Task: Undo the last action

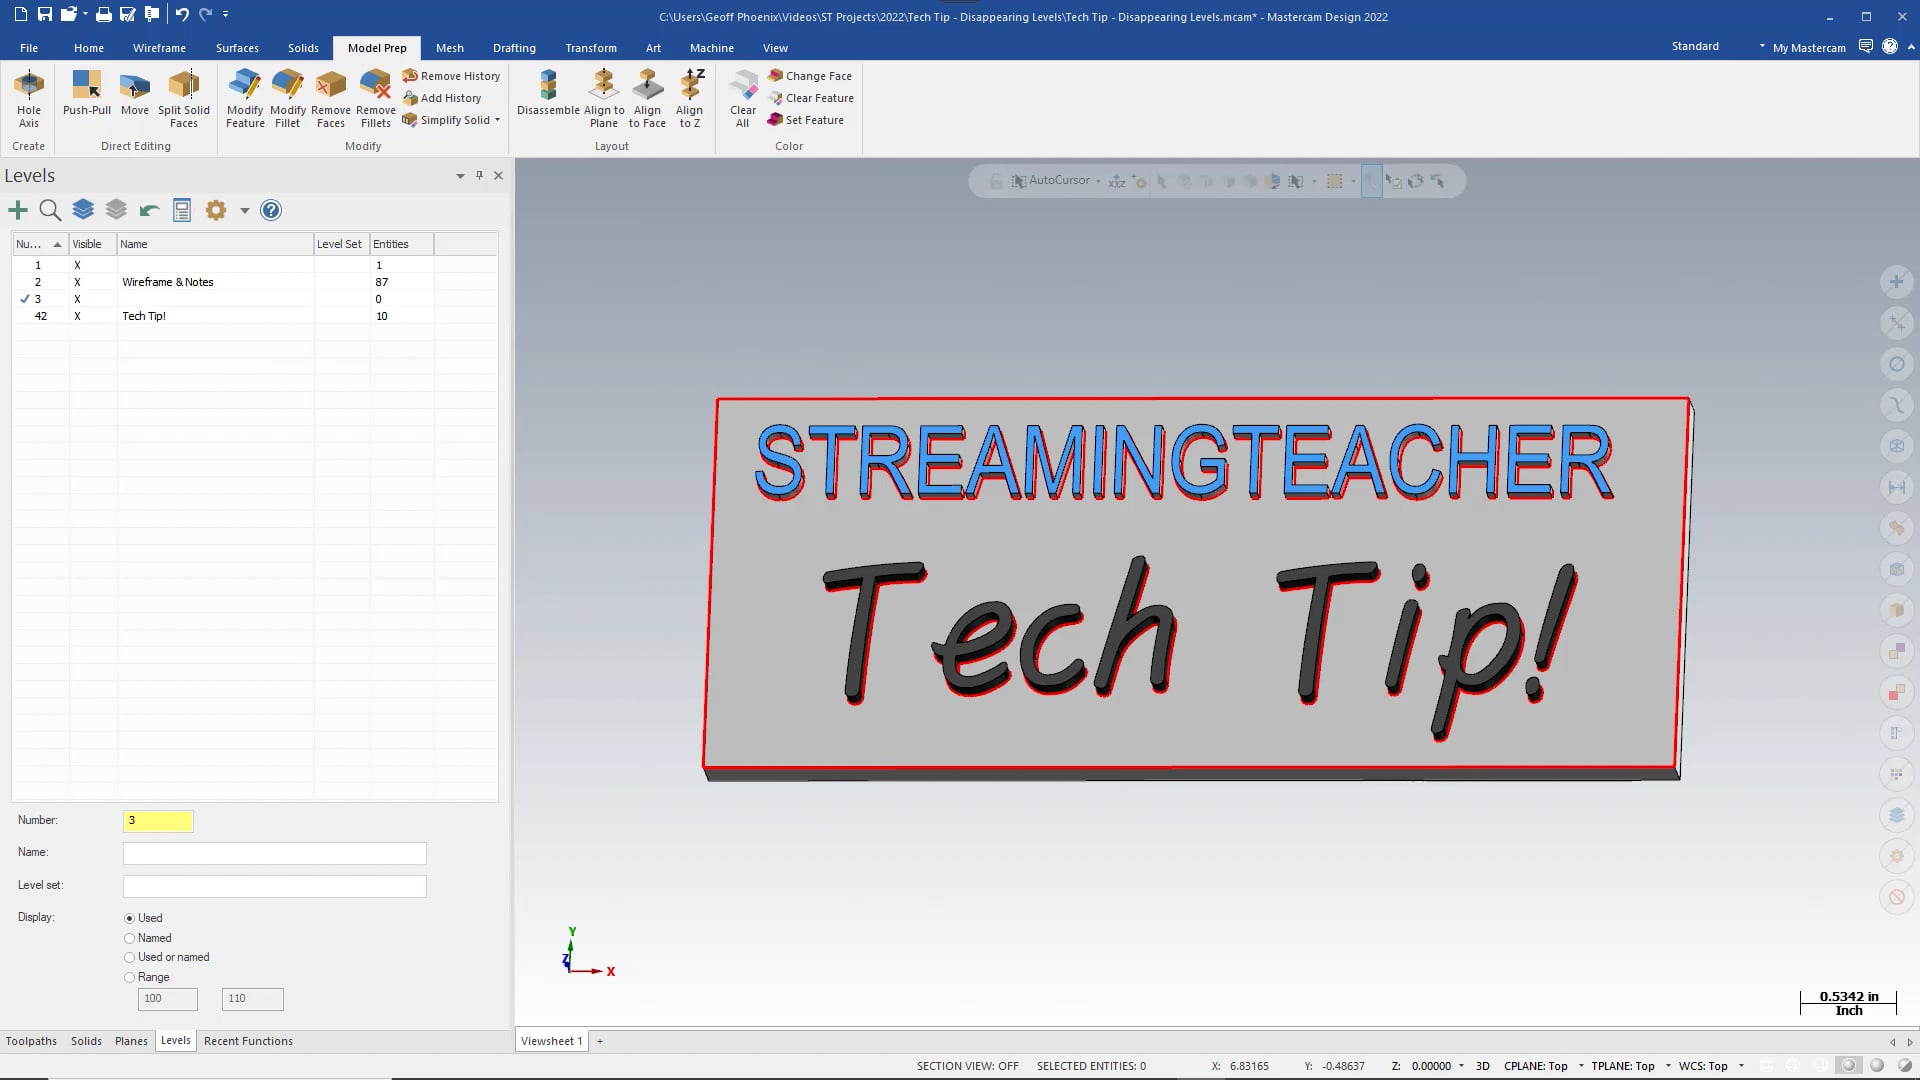Action: tap(182, 14)
